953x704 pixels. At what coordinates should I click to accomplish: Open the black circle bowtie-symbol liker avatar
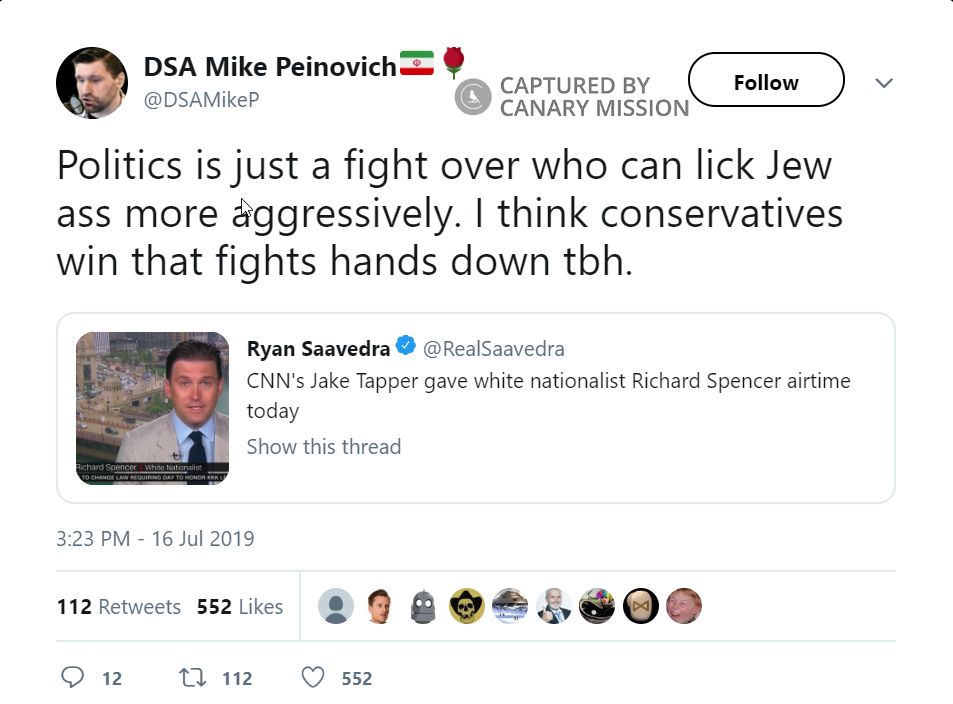click(x=641, y=606)
